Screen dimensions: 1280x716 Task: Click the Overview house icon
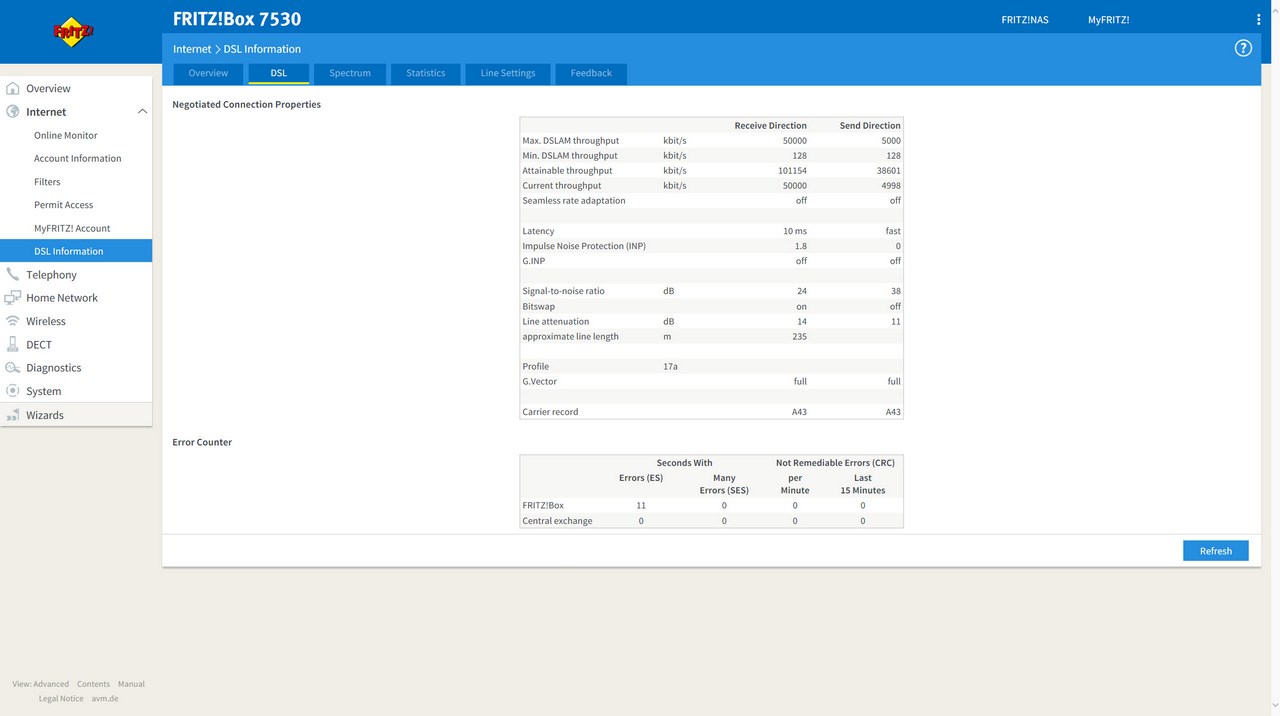tap(13, 88)
